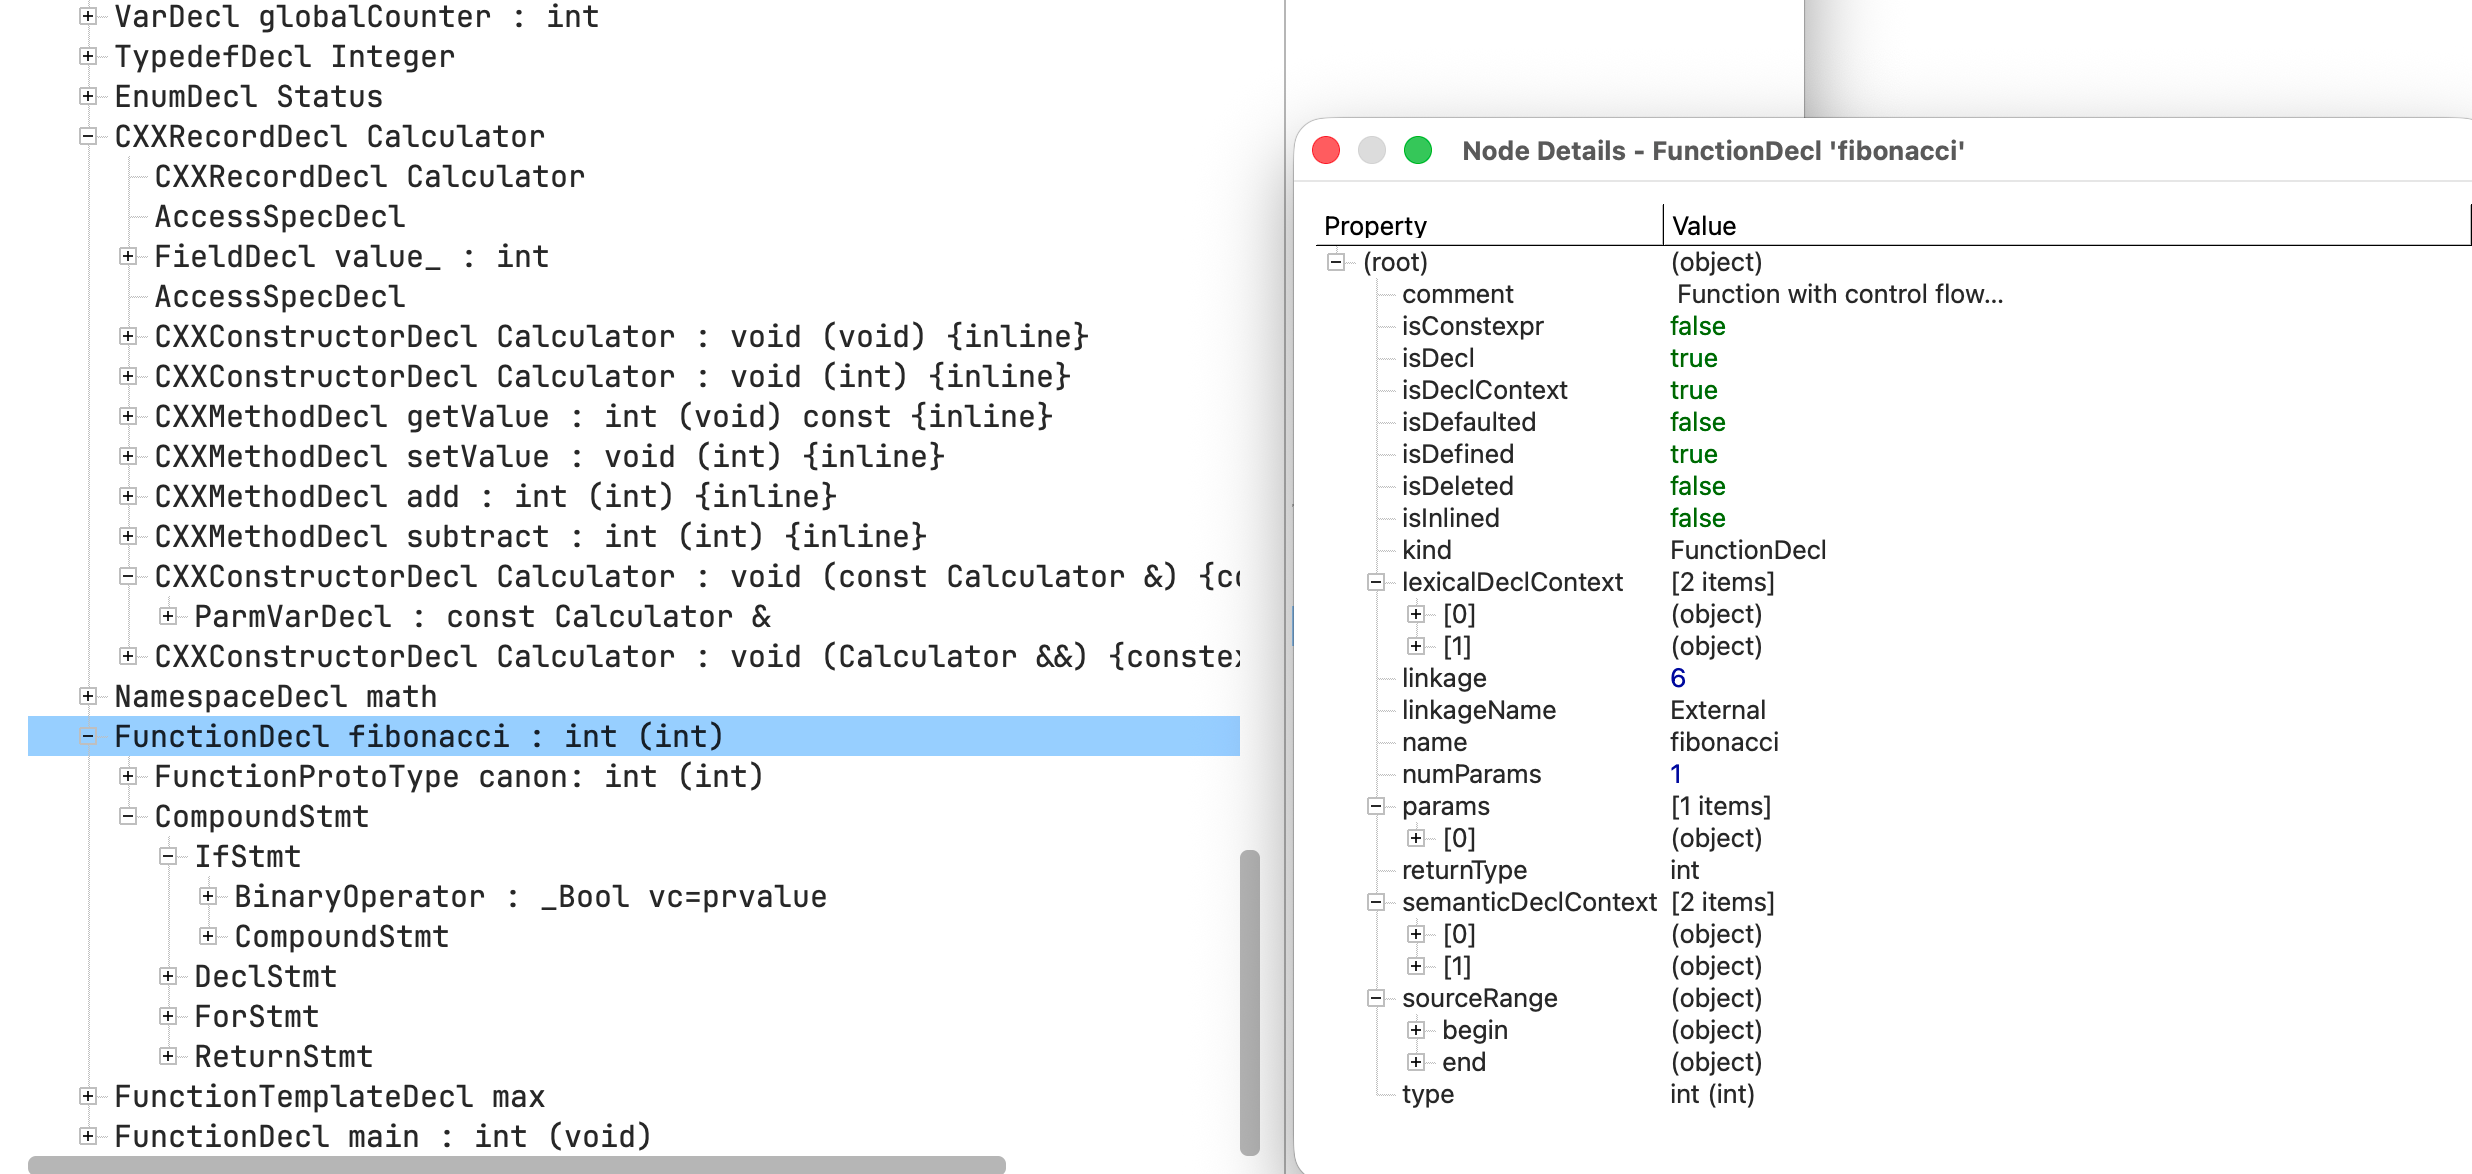The height and width of the screenshot is (1174, 2472).
Task: Expand the BinaryOperator node inside IfStmt
Action: [207, 896]
